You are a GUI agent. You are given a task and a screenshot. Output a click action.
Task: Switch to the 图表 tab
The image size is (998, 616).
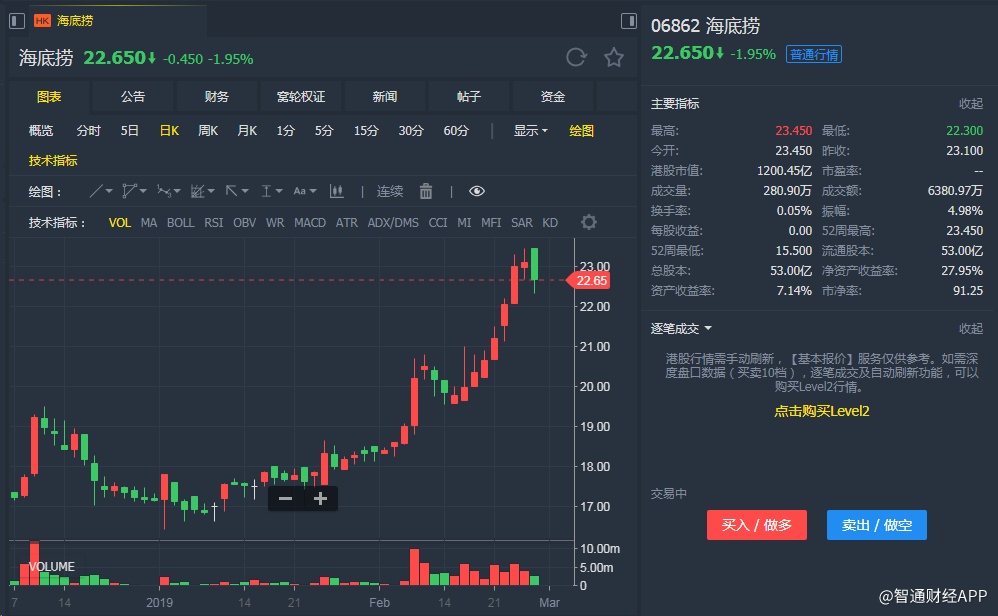49,97
